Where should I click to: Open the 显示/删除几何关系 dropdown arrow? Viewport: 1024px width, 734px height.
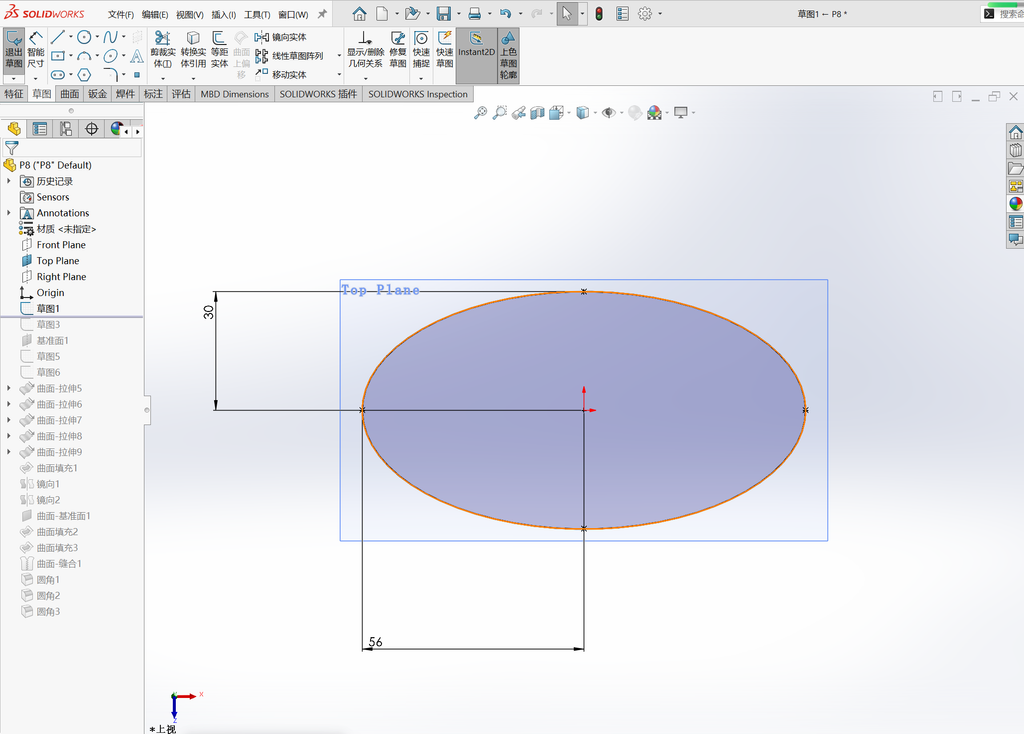(365, 78)
